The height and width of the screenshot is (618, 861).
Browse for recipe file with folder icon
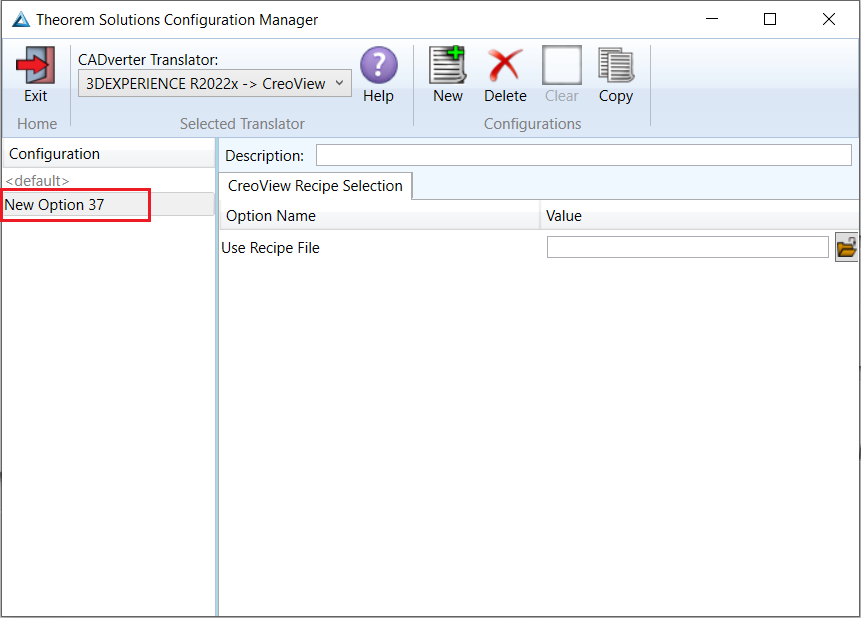click(846, 247)
